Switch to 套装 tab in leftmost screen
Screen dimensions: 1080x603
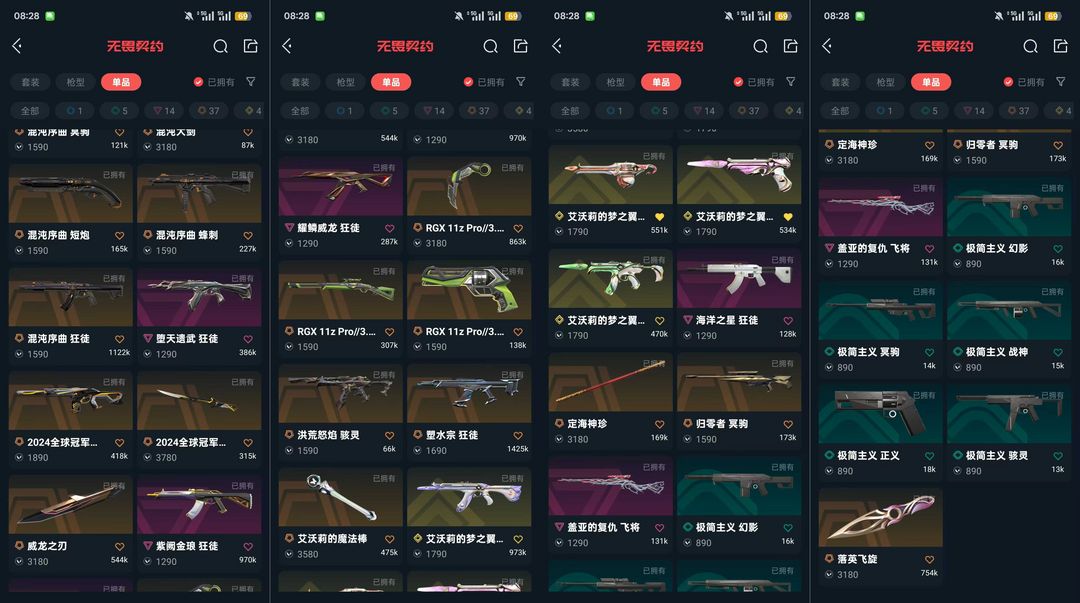pyautogui.click(x=30, y=82)
